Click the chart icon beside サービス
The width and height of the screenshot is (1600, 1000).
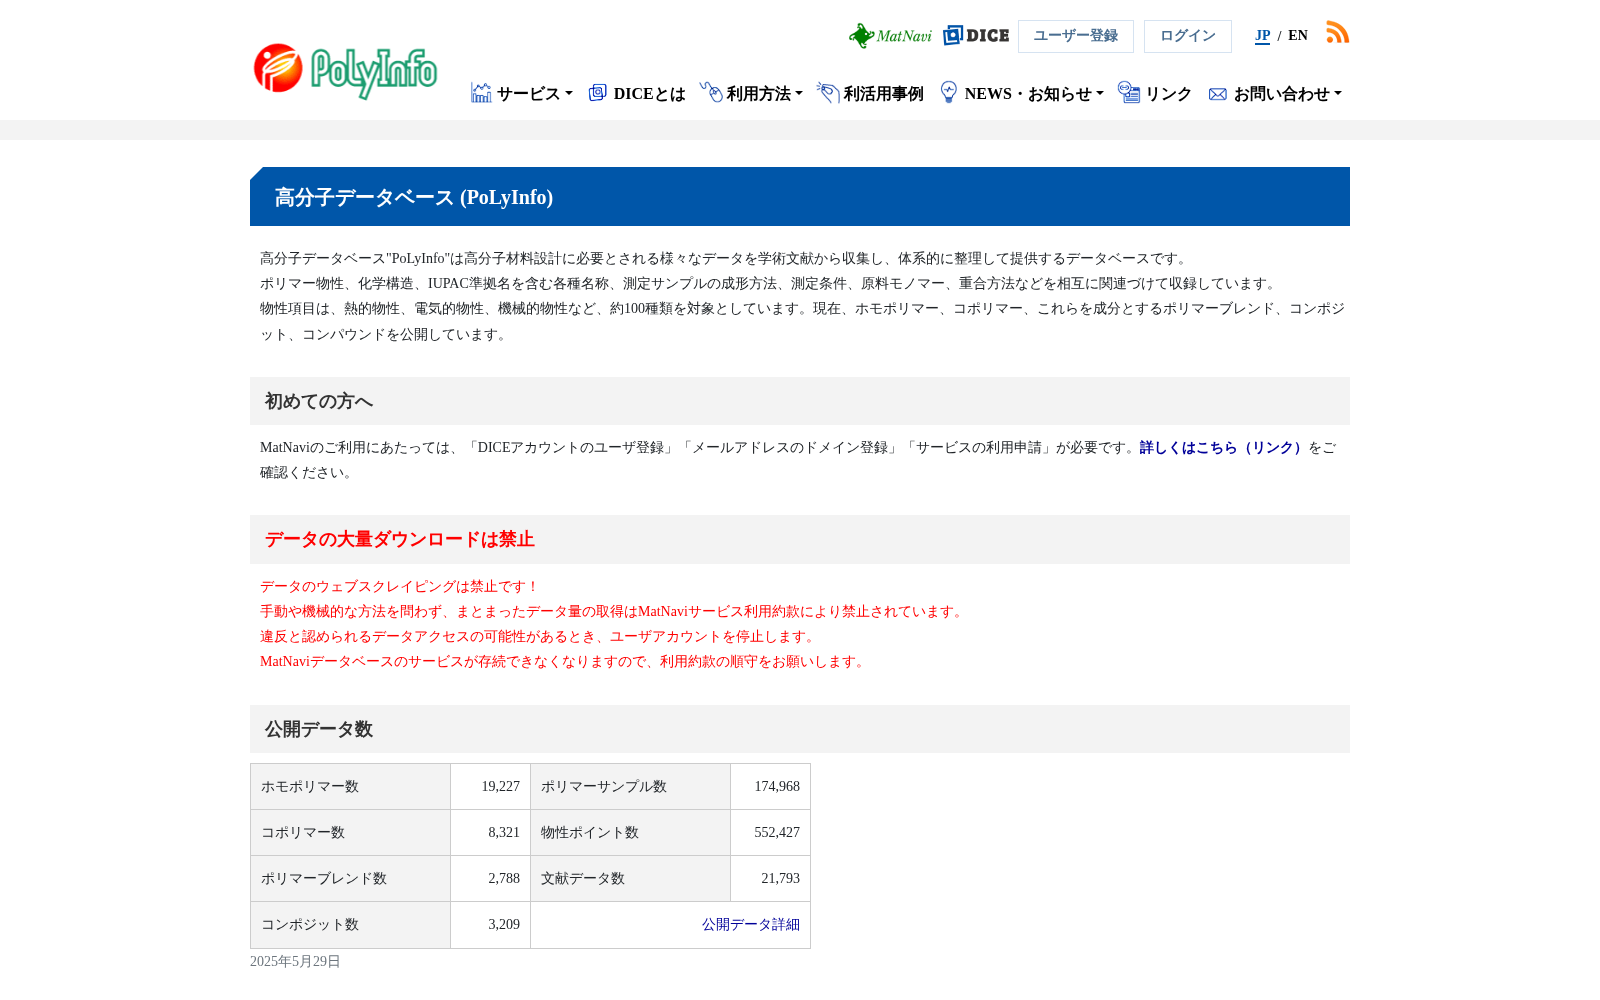coord(481,93)
